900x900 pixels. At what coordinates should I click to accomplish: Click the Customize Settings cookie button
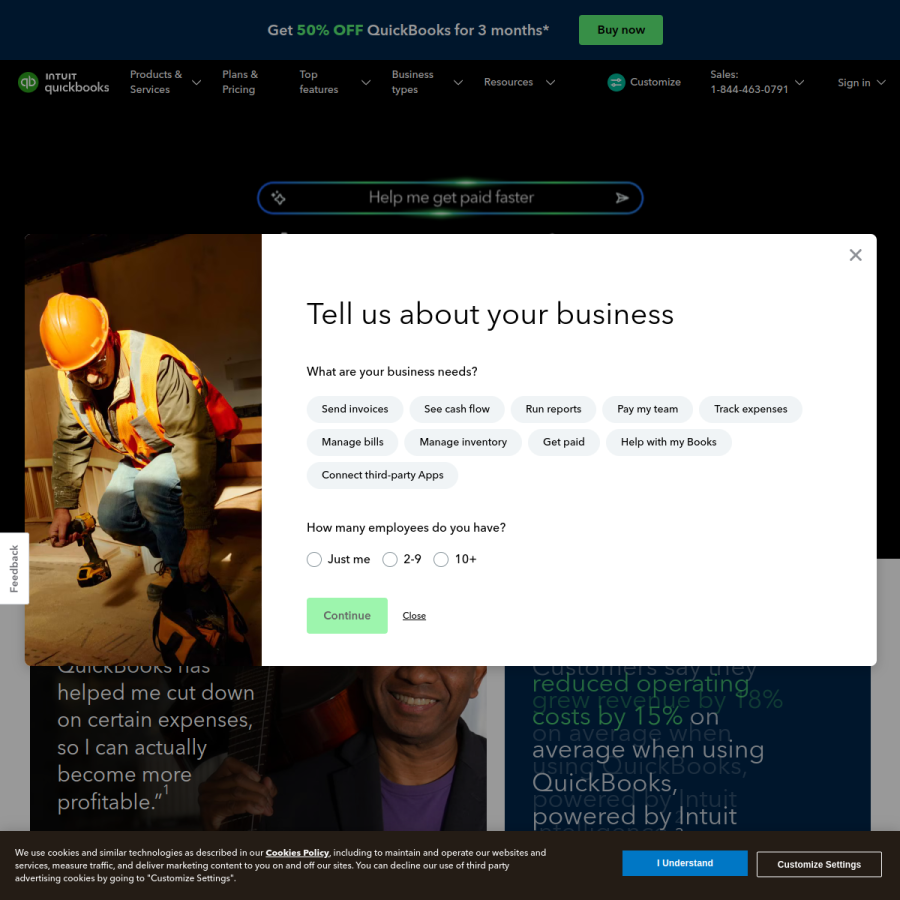[819, 864]
